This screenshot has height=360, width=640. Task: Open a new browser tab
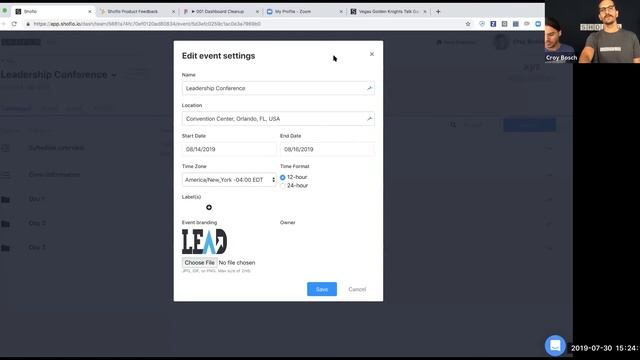[x=438, y=11]
